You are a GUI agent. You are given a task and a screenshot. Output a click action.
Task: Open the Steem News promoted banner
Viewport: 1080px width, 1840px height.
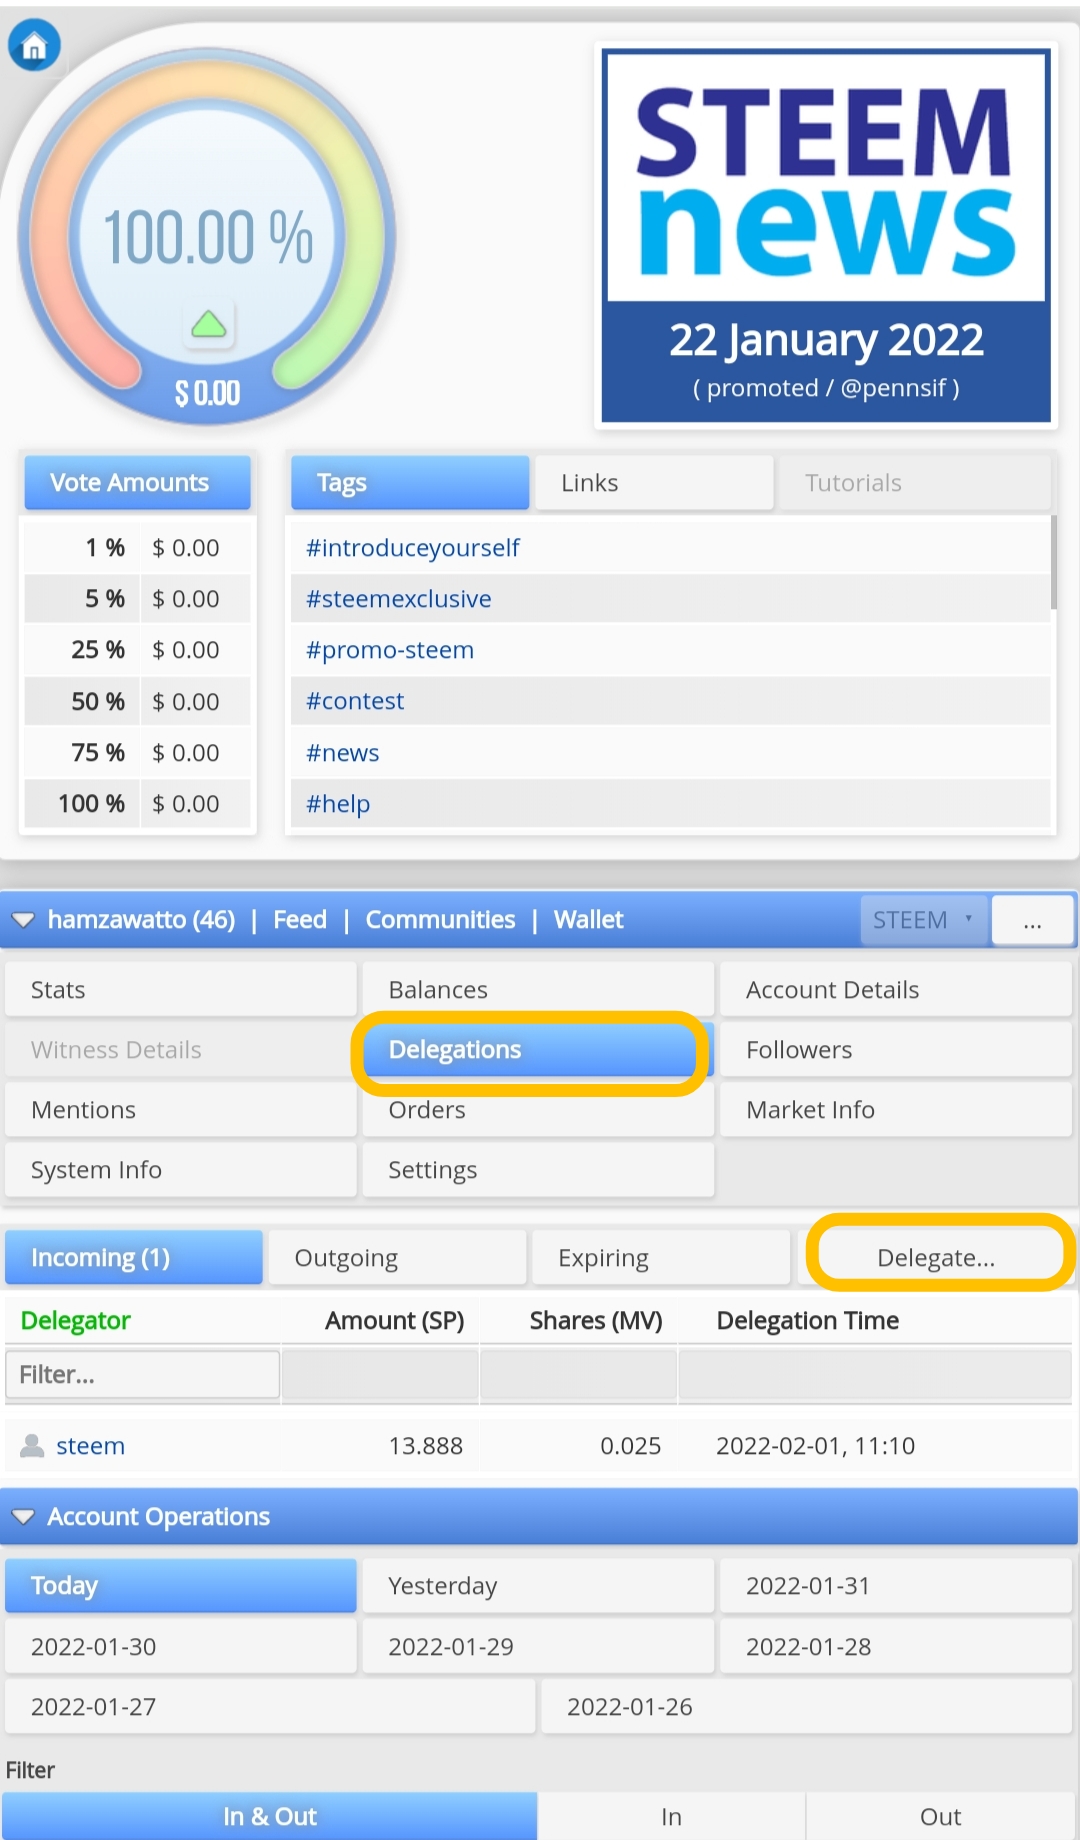click(826, 236)
